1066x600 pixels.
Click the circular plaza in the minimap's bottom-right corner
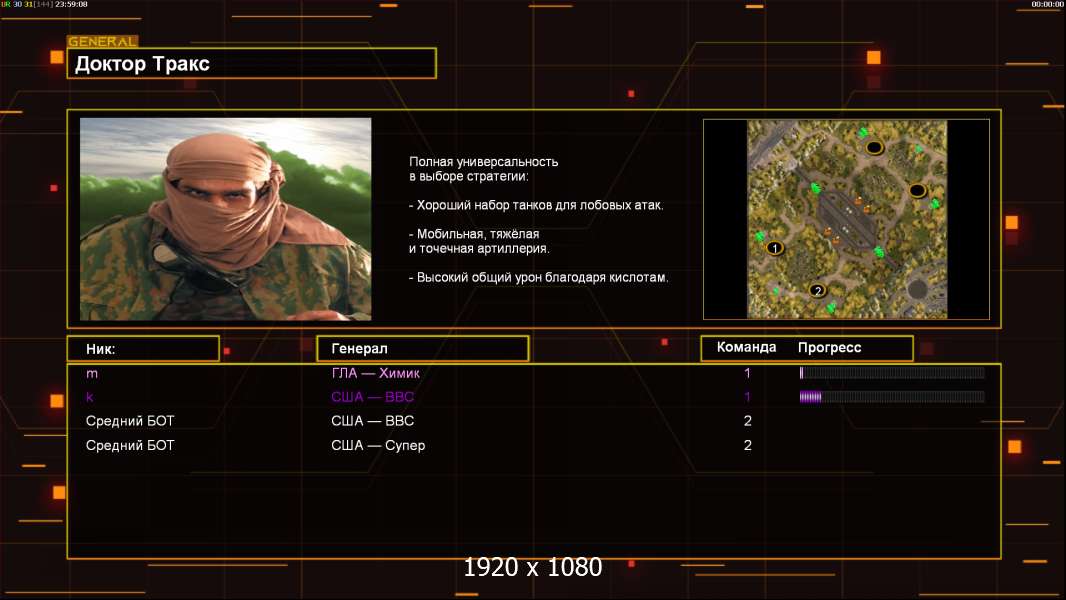[916, 290]
